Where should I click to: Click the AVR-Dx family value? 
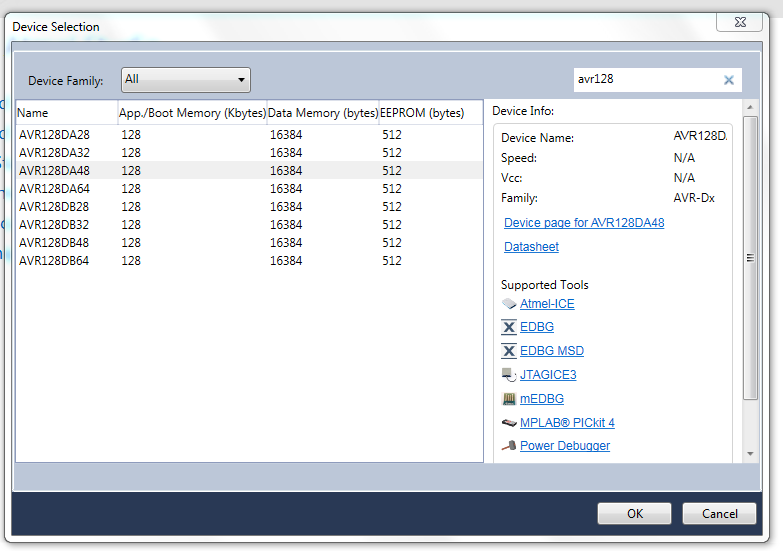tap(694, 198)
